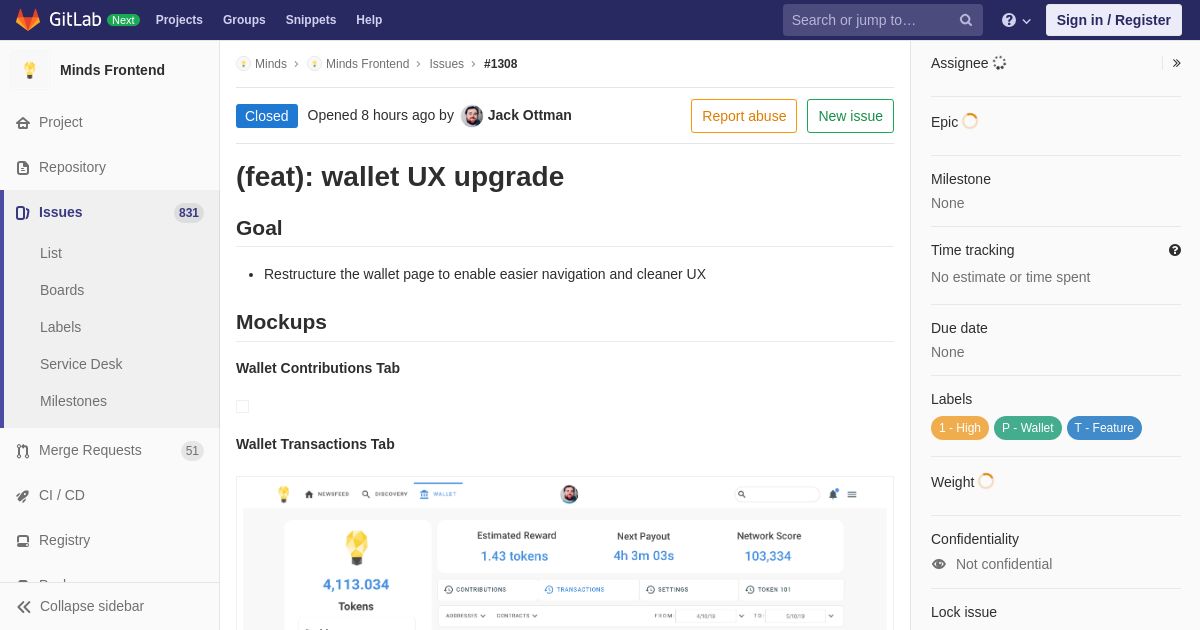Open the issues List sub-item
Image resolution: width=1200 pixels, height=630 pixels.
[x=51, y=253]
